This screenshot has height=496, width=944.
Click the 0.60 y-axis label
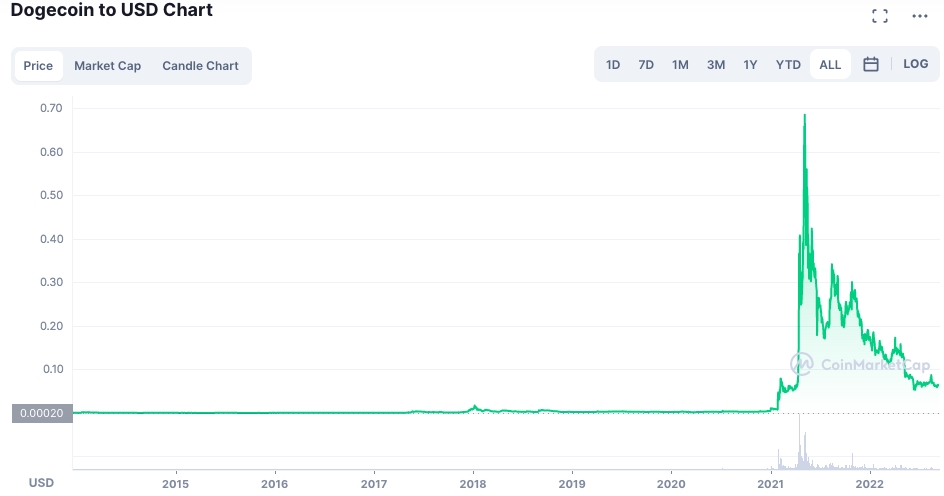pos(51,152)
